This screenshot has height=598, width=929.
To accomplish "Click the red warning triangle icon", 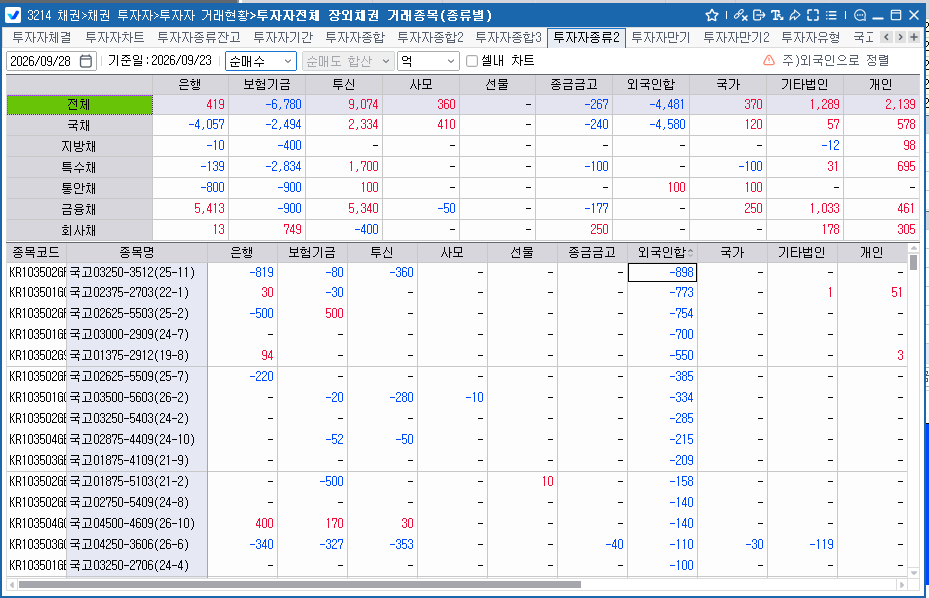I will tap(769, 60).
